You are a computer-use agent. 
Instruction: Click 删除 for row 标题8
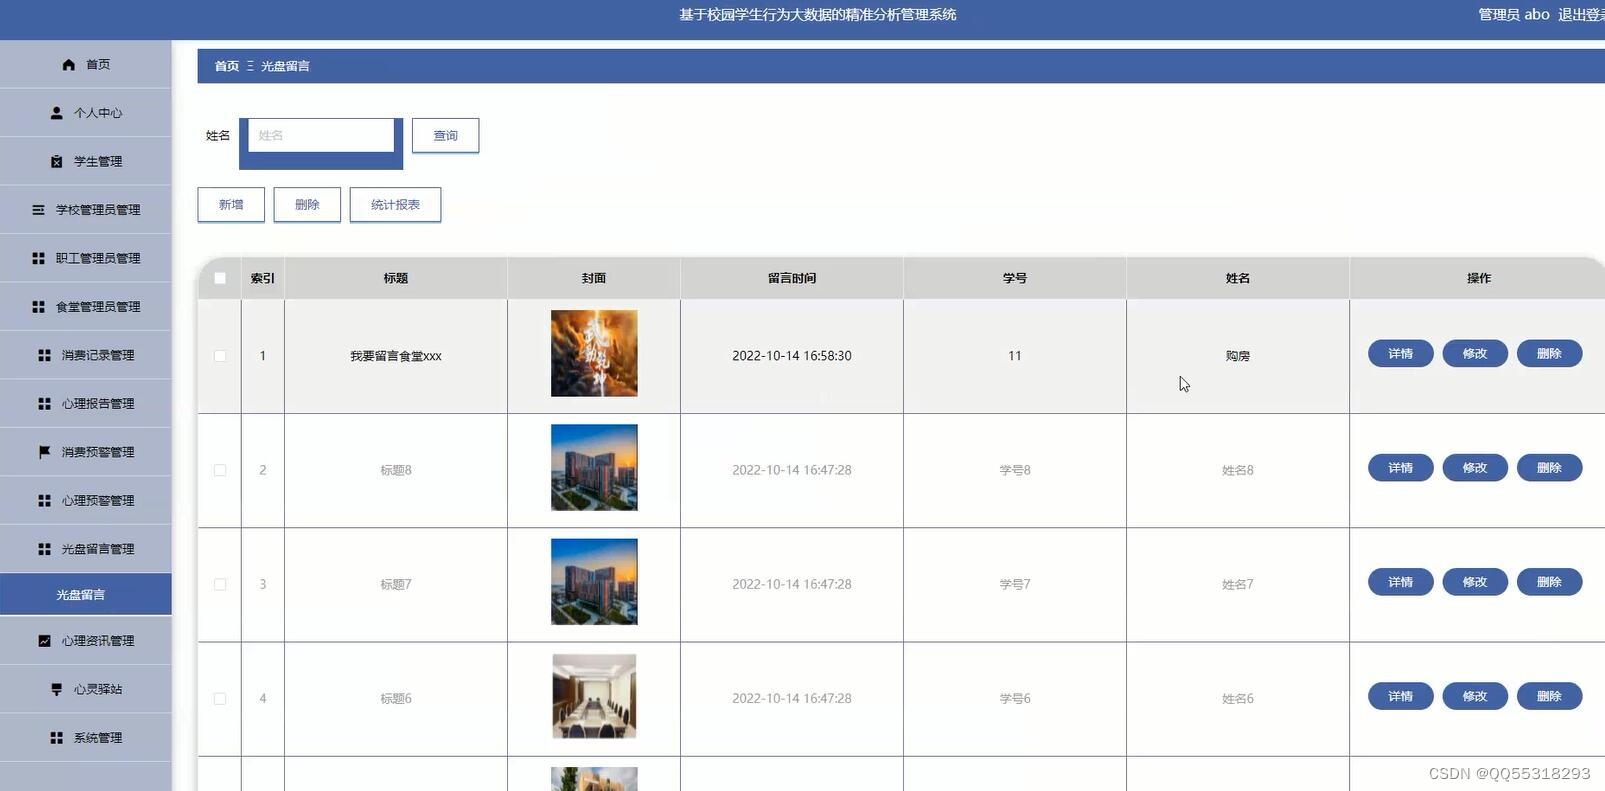[1549, 468]
